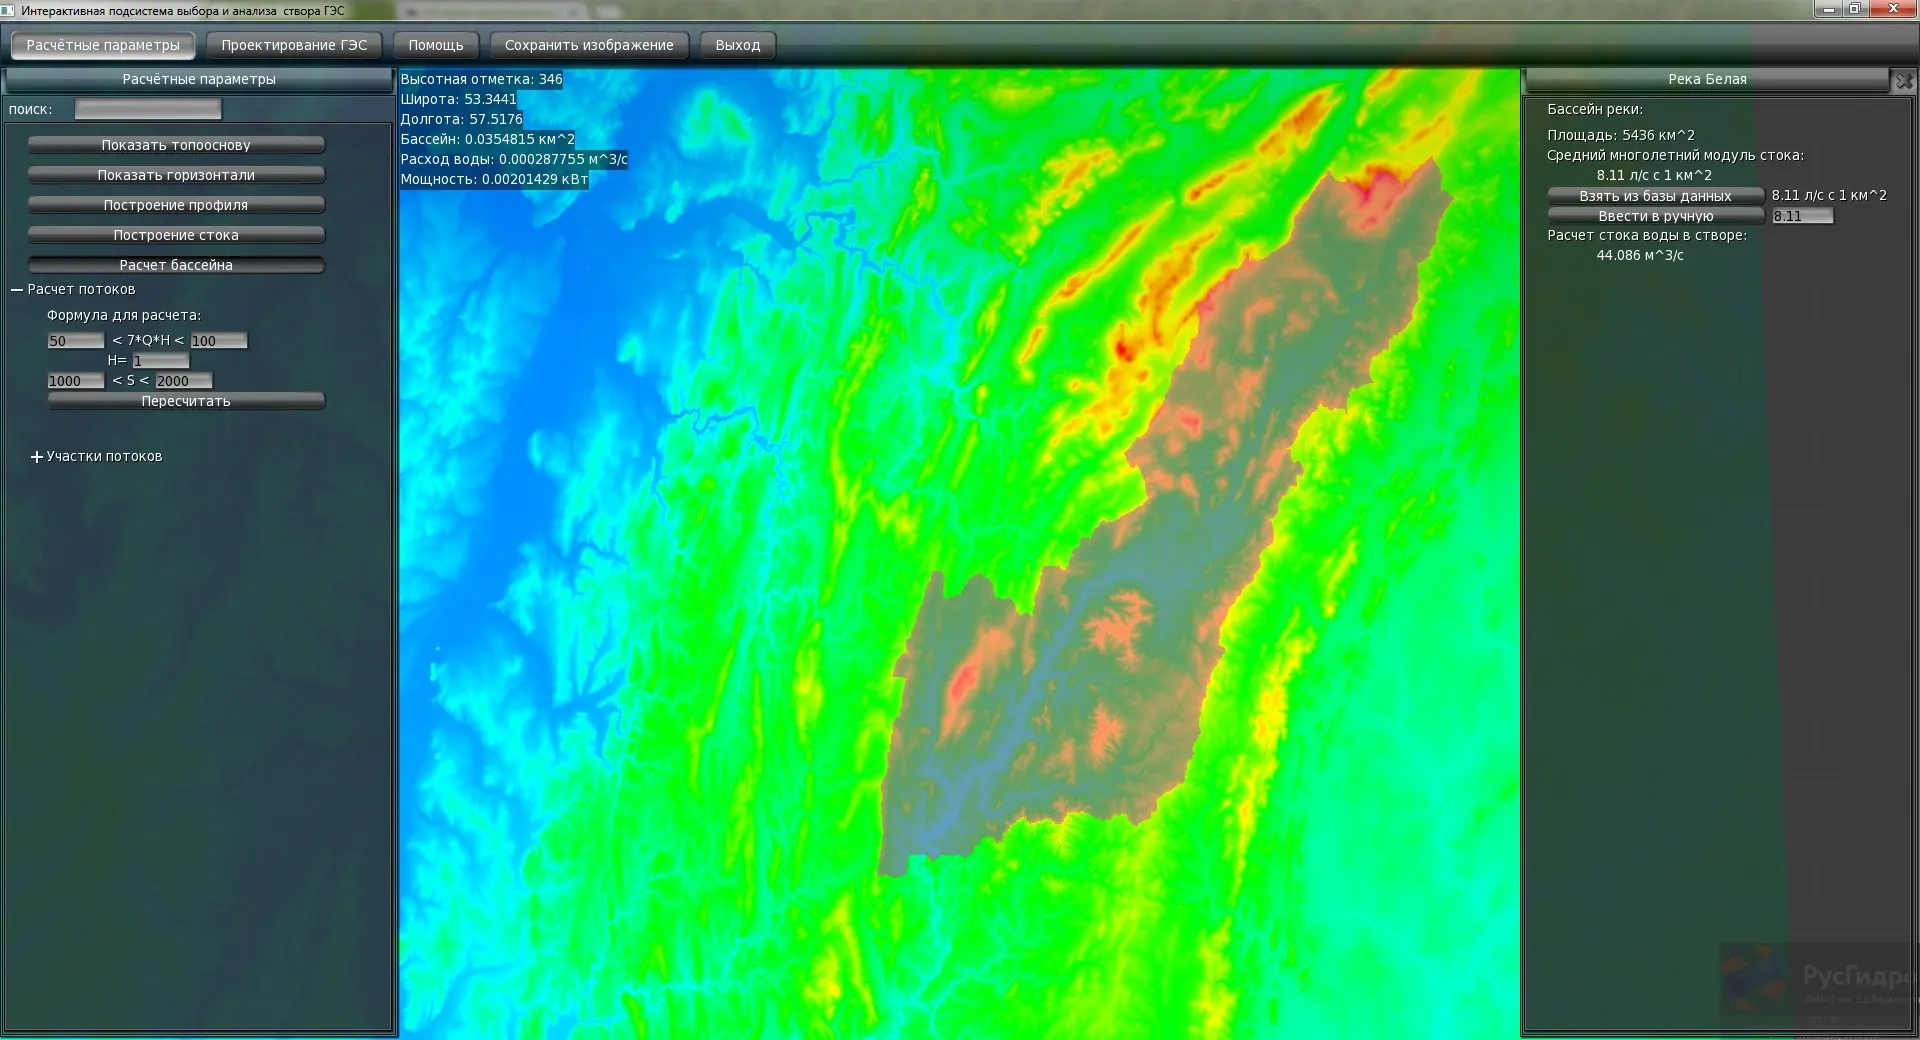Click Взять из базы данных button
Screen dimensions: 1920x1040
[1655, 196]
